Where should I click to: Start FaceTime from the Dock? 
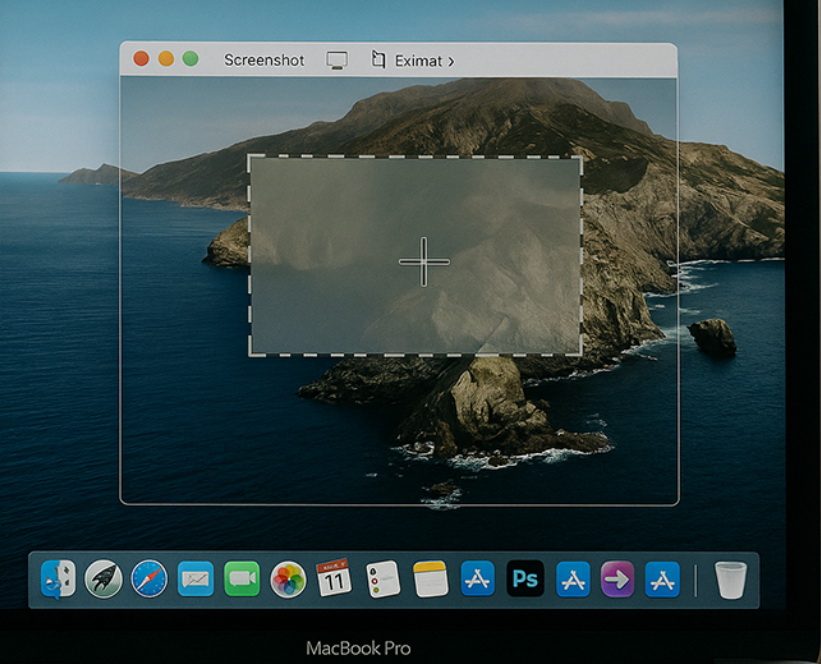click(x=241, y=579)
